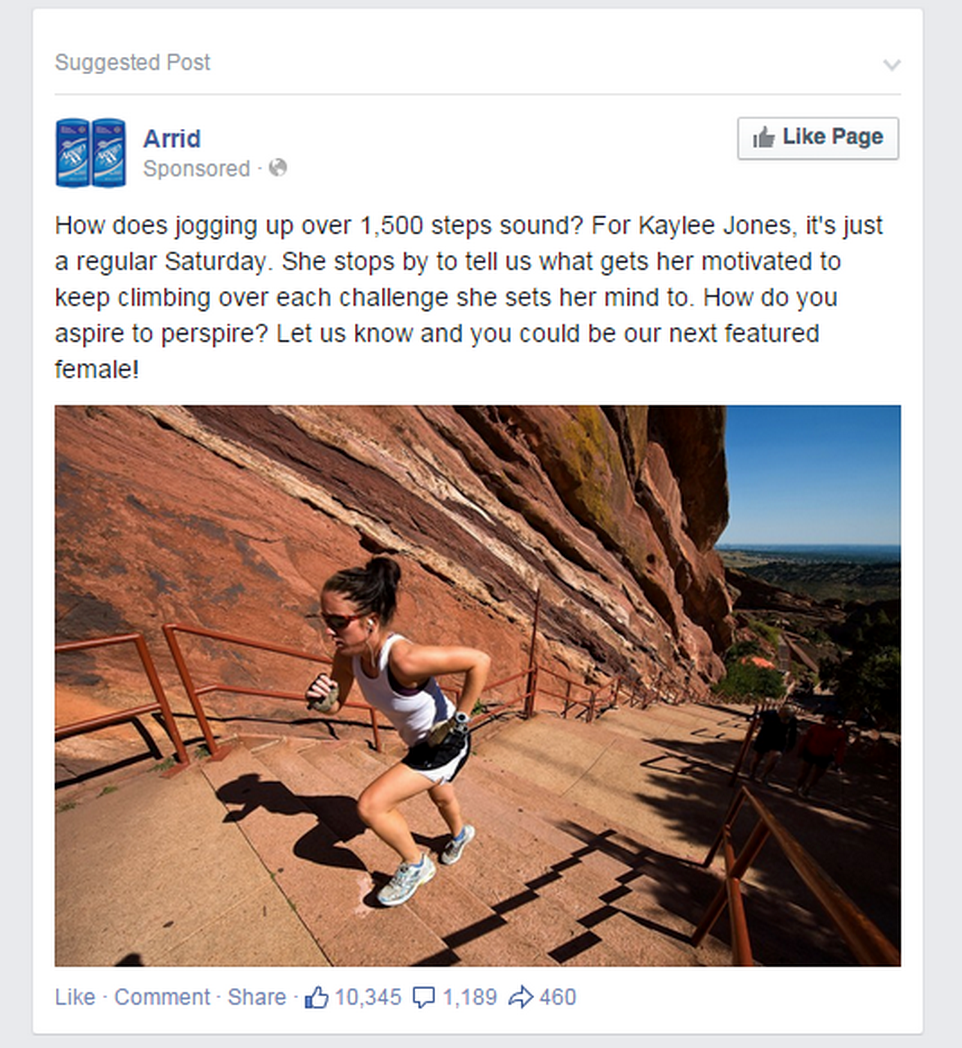This screenshot has height=1048, width=962.
Task: Click the thumbs-up icon inside Like Page
Action: (x=763, y=137)
